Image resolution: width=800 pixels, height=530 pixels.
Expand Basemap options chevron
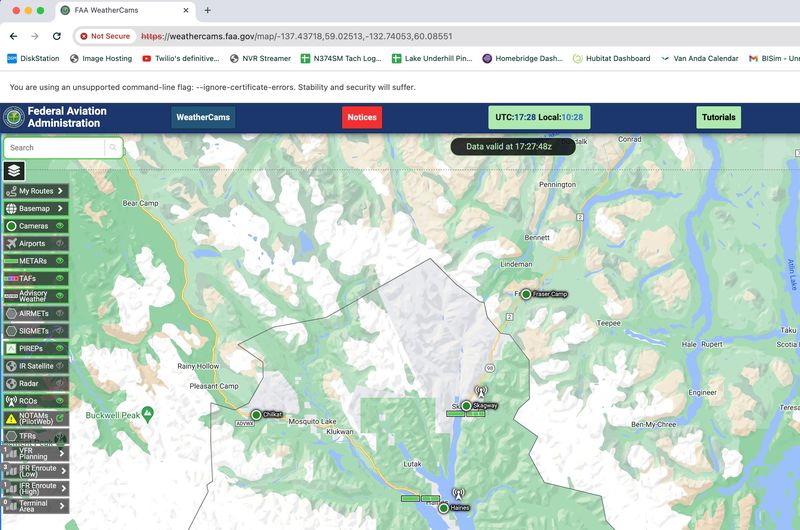click(x=60, y=209)
